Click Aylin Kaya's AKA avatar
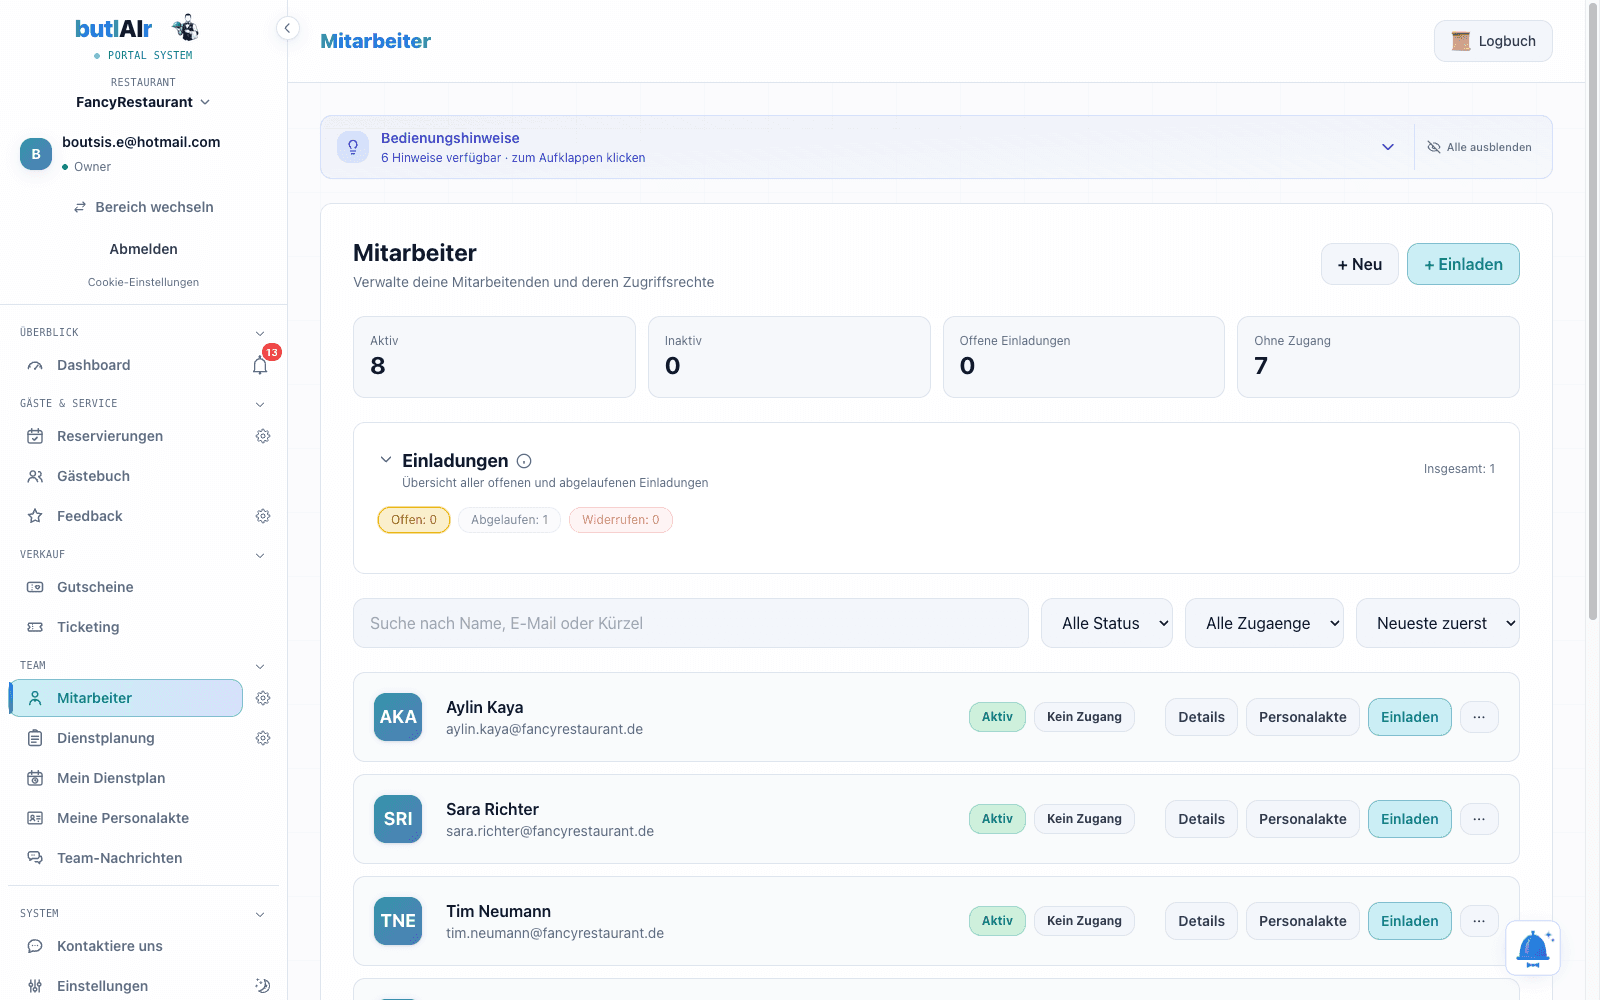Screen dimensions: 1600x1000 click(398, 717)
